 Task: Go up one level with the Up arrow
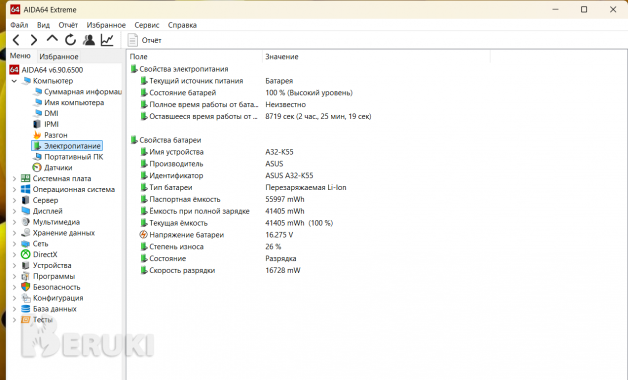tap(52, 39)
